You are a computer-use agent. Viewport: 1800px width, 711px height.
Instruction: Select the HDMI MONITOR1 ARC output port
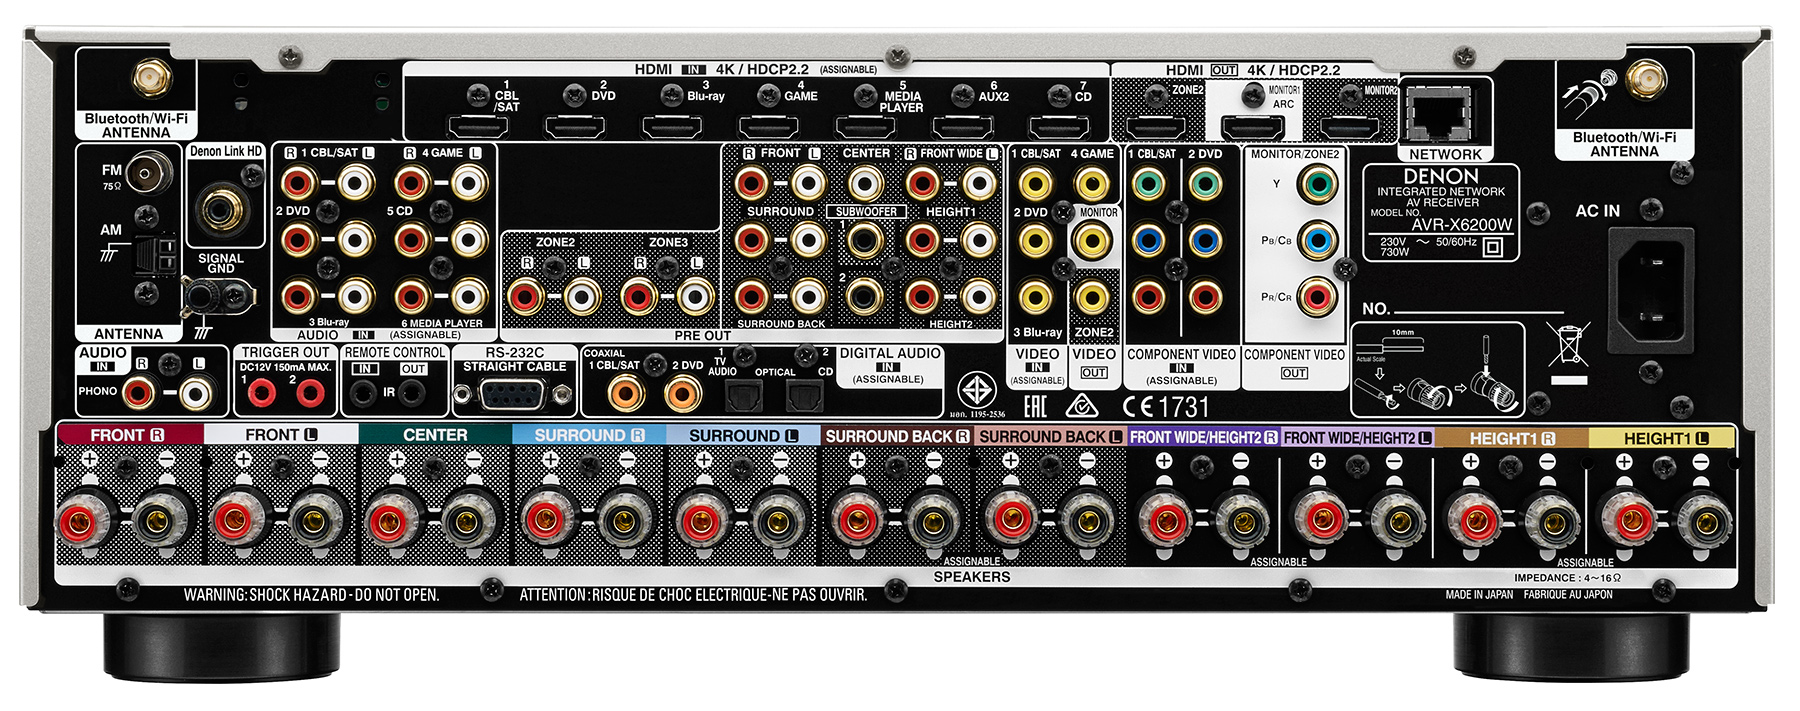(1253, 127)
